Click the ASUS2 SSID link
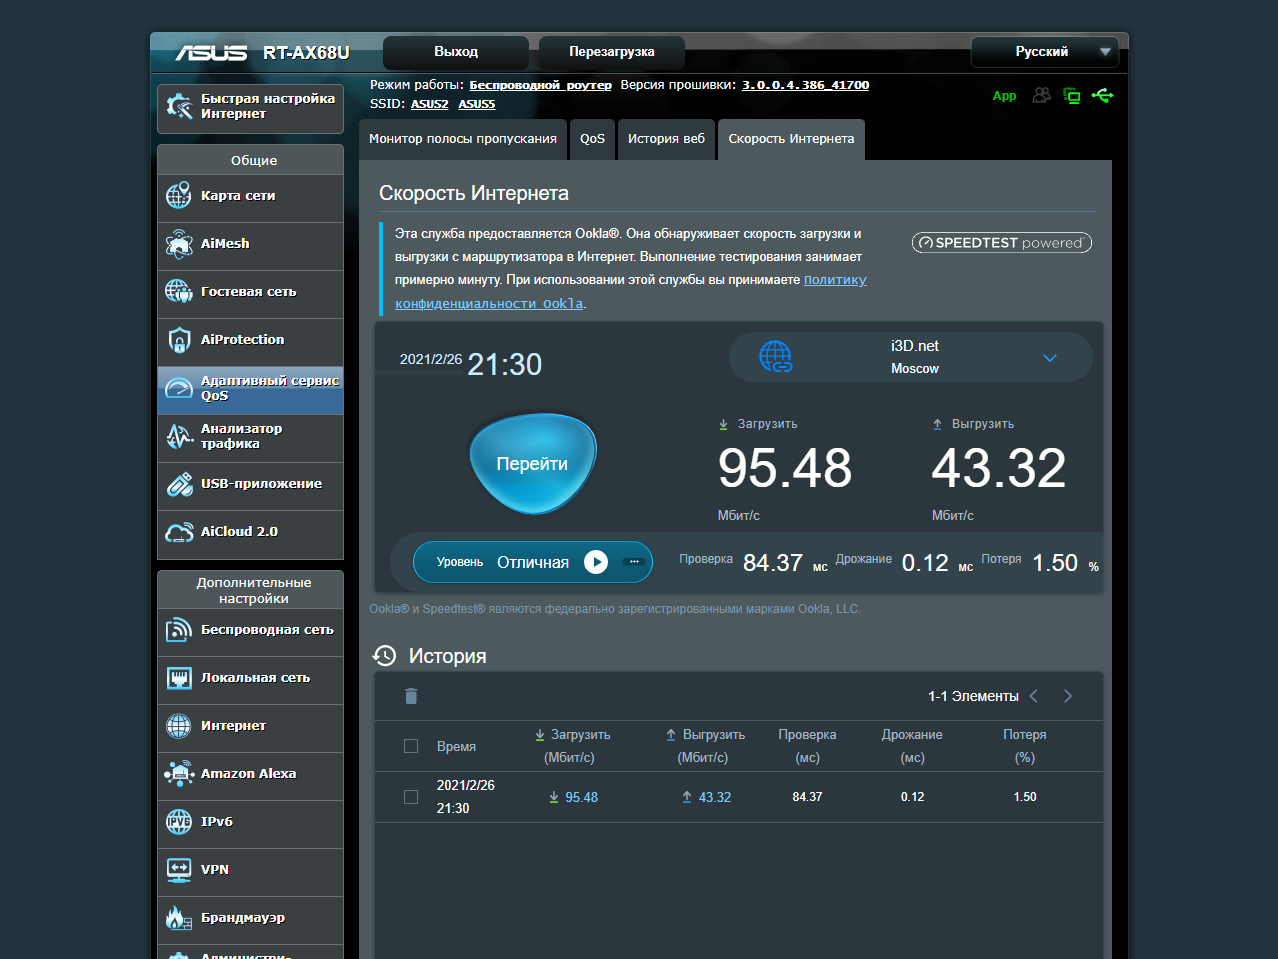 [x=429, y=104]
